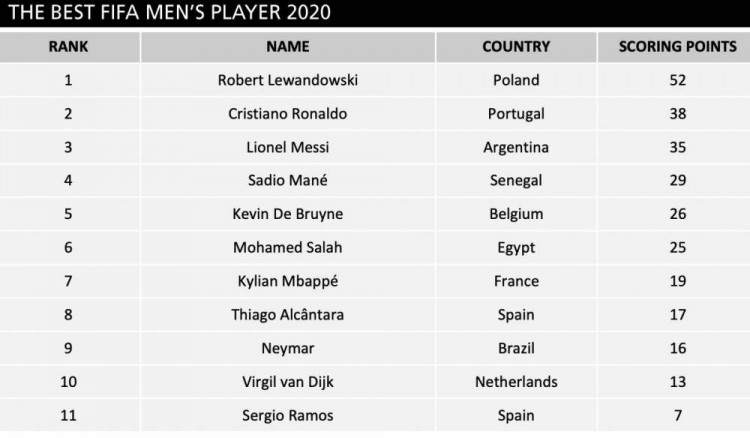Screen dimensions: 750x438
Task: Select the Sadio Mané cell
Action: point(287,180)
